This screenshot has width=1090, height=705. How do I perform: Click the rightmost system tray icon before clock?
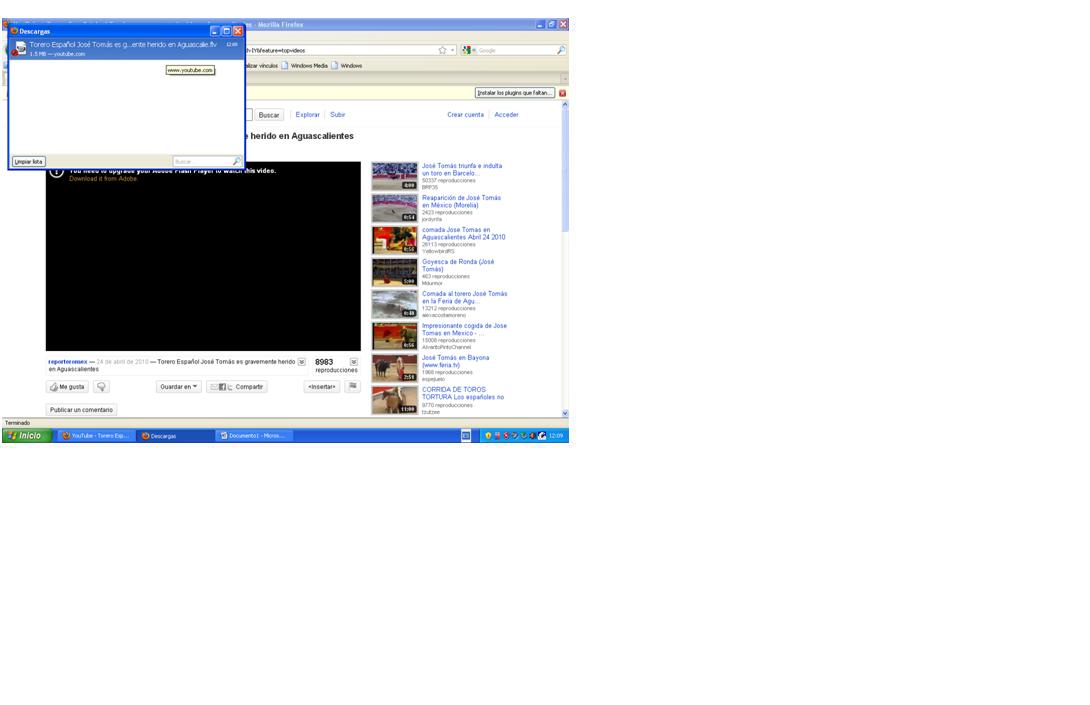(x=542, y=436)
